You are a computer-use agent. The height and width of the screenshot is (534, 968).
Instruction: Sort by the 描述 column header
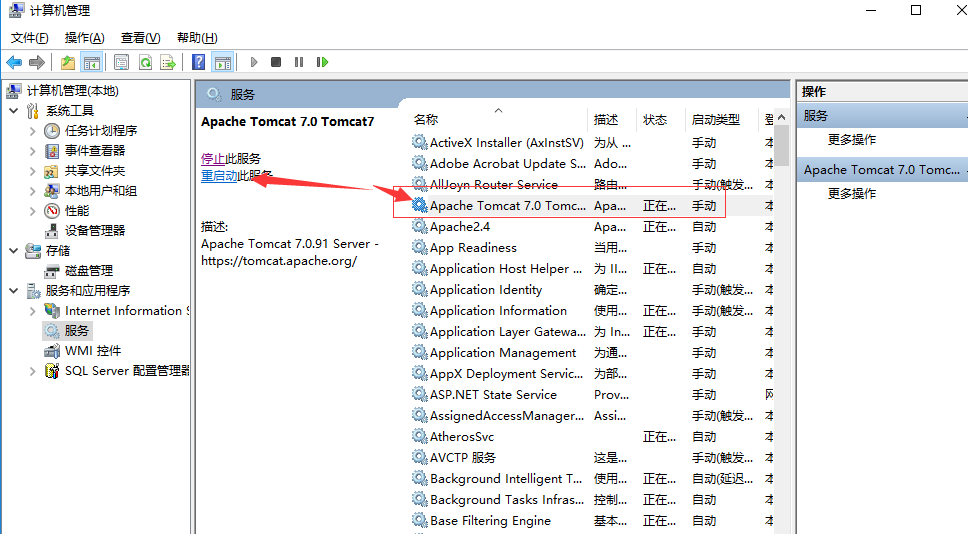pos(611,120)
